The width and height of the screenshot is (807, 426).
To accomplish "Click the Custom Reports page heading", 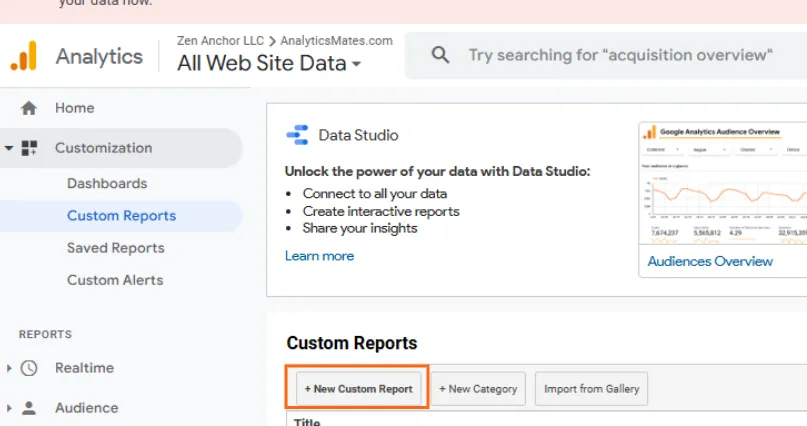I will tap(352, 343).
